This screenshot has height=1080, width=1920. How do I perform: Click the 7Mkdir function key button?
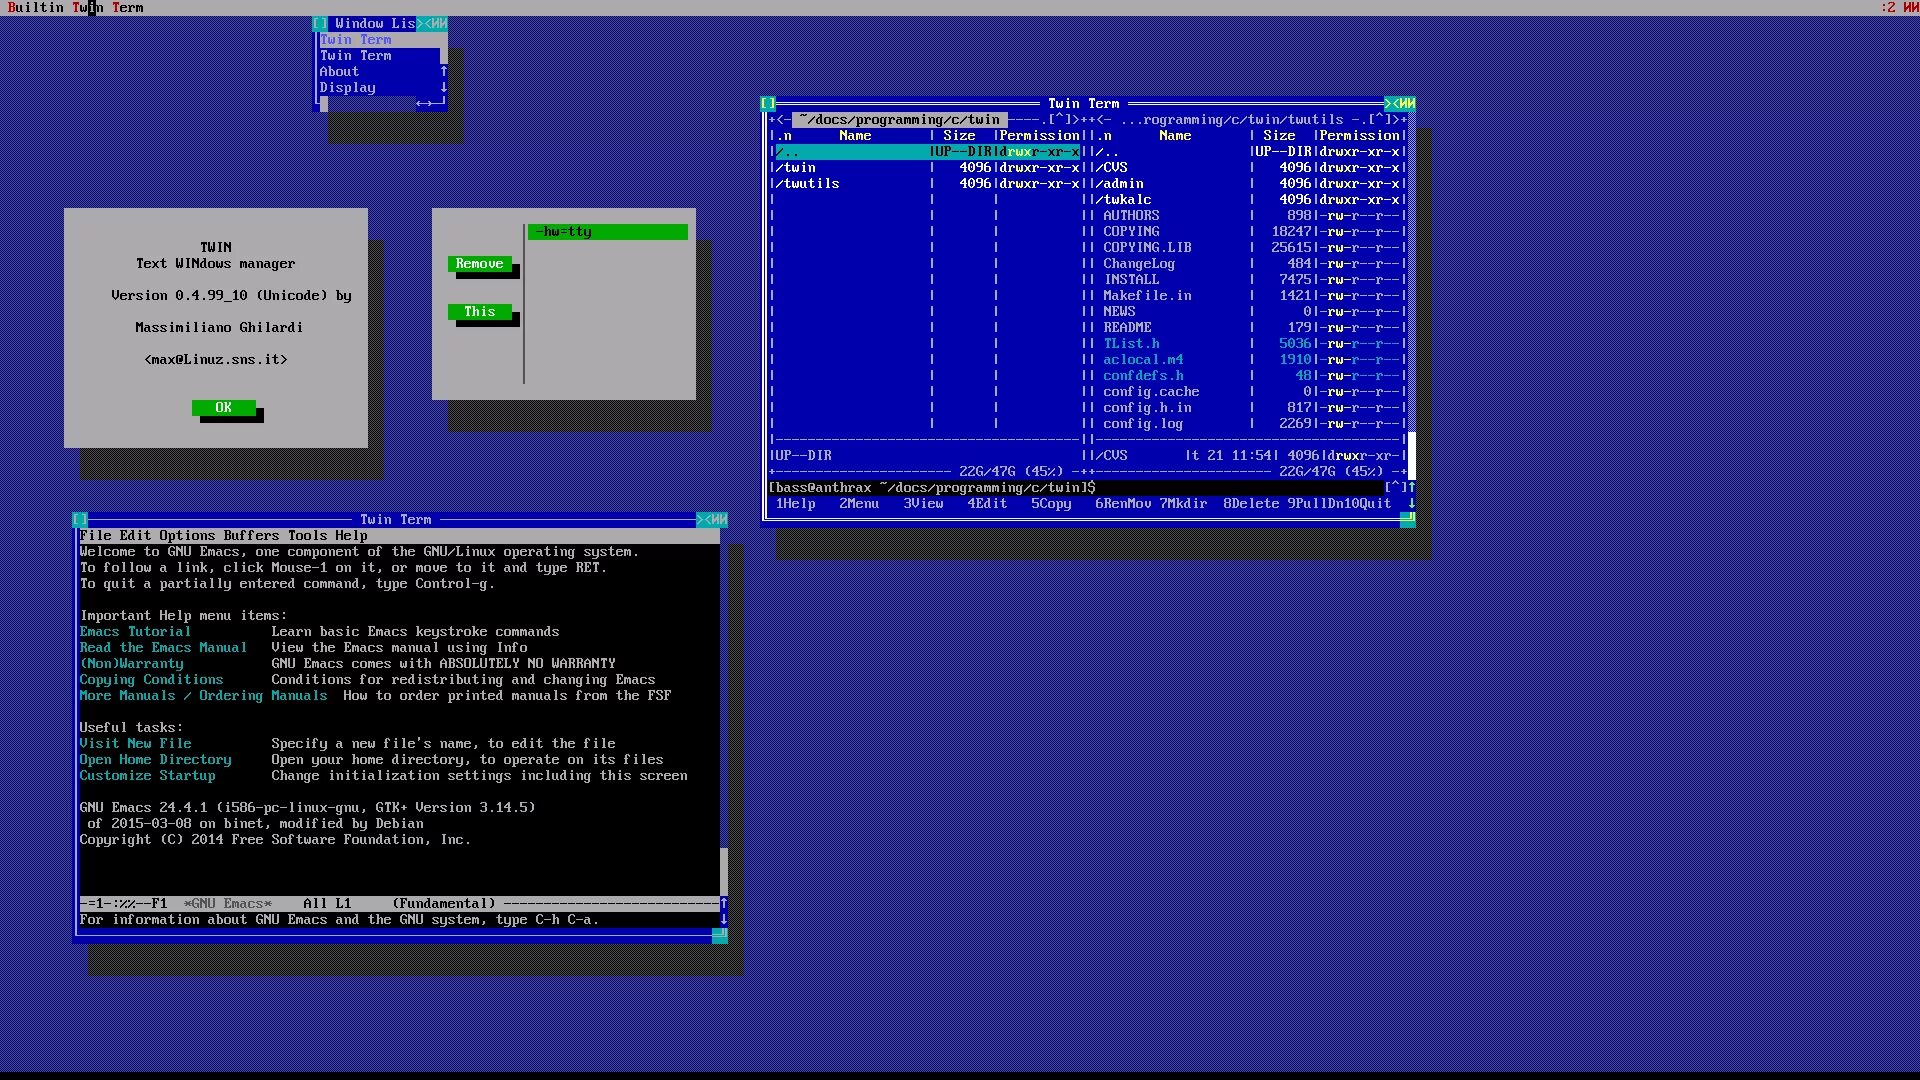pyautogui.click(x=1184, y=503)
